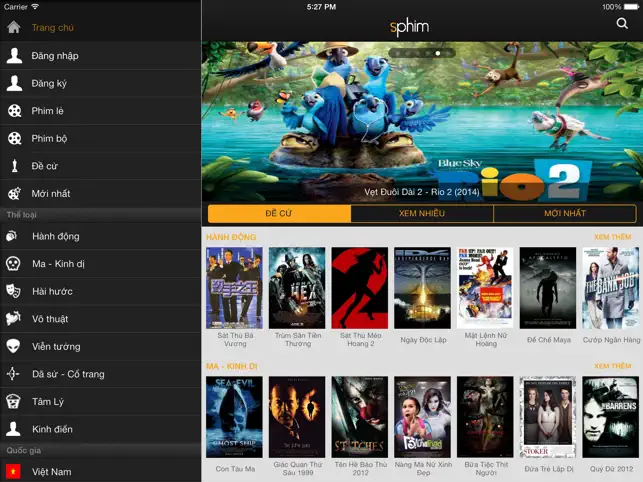The image size is (643, 482).
Task: Open the Đăng ký register menu item
Action: pos(100,83)
